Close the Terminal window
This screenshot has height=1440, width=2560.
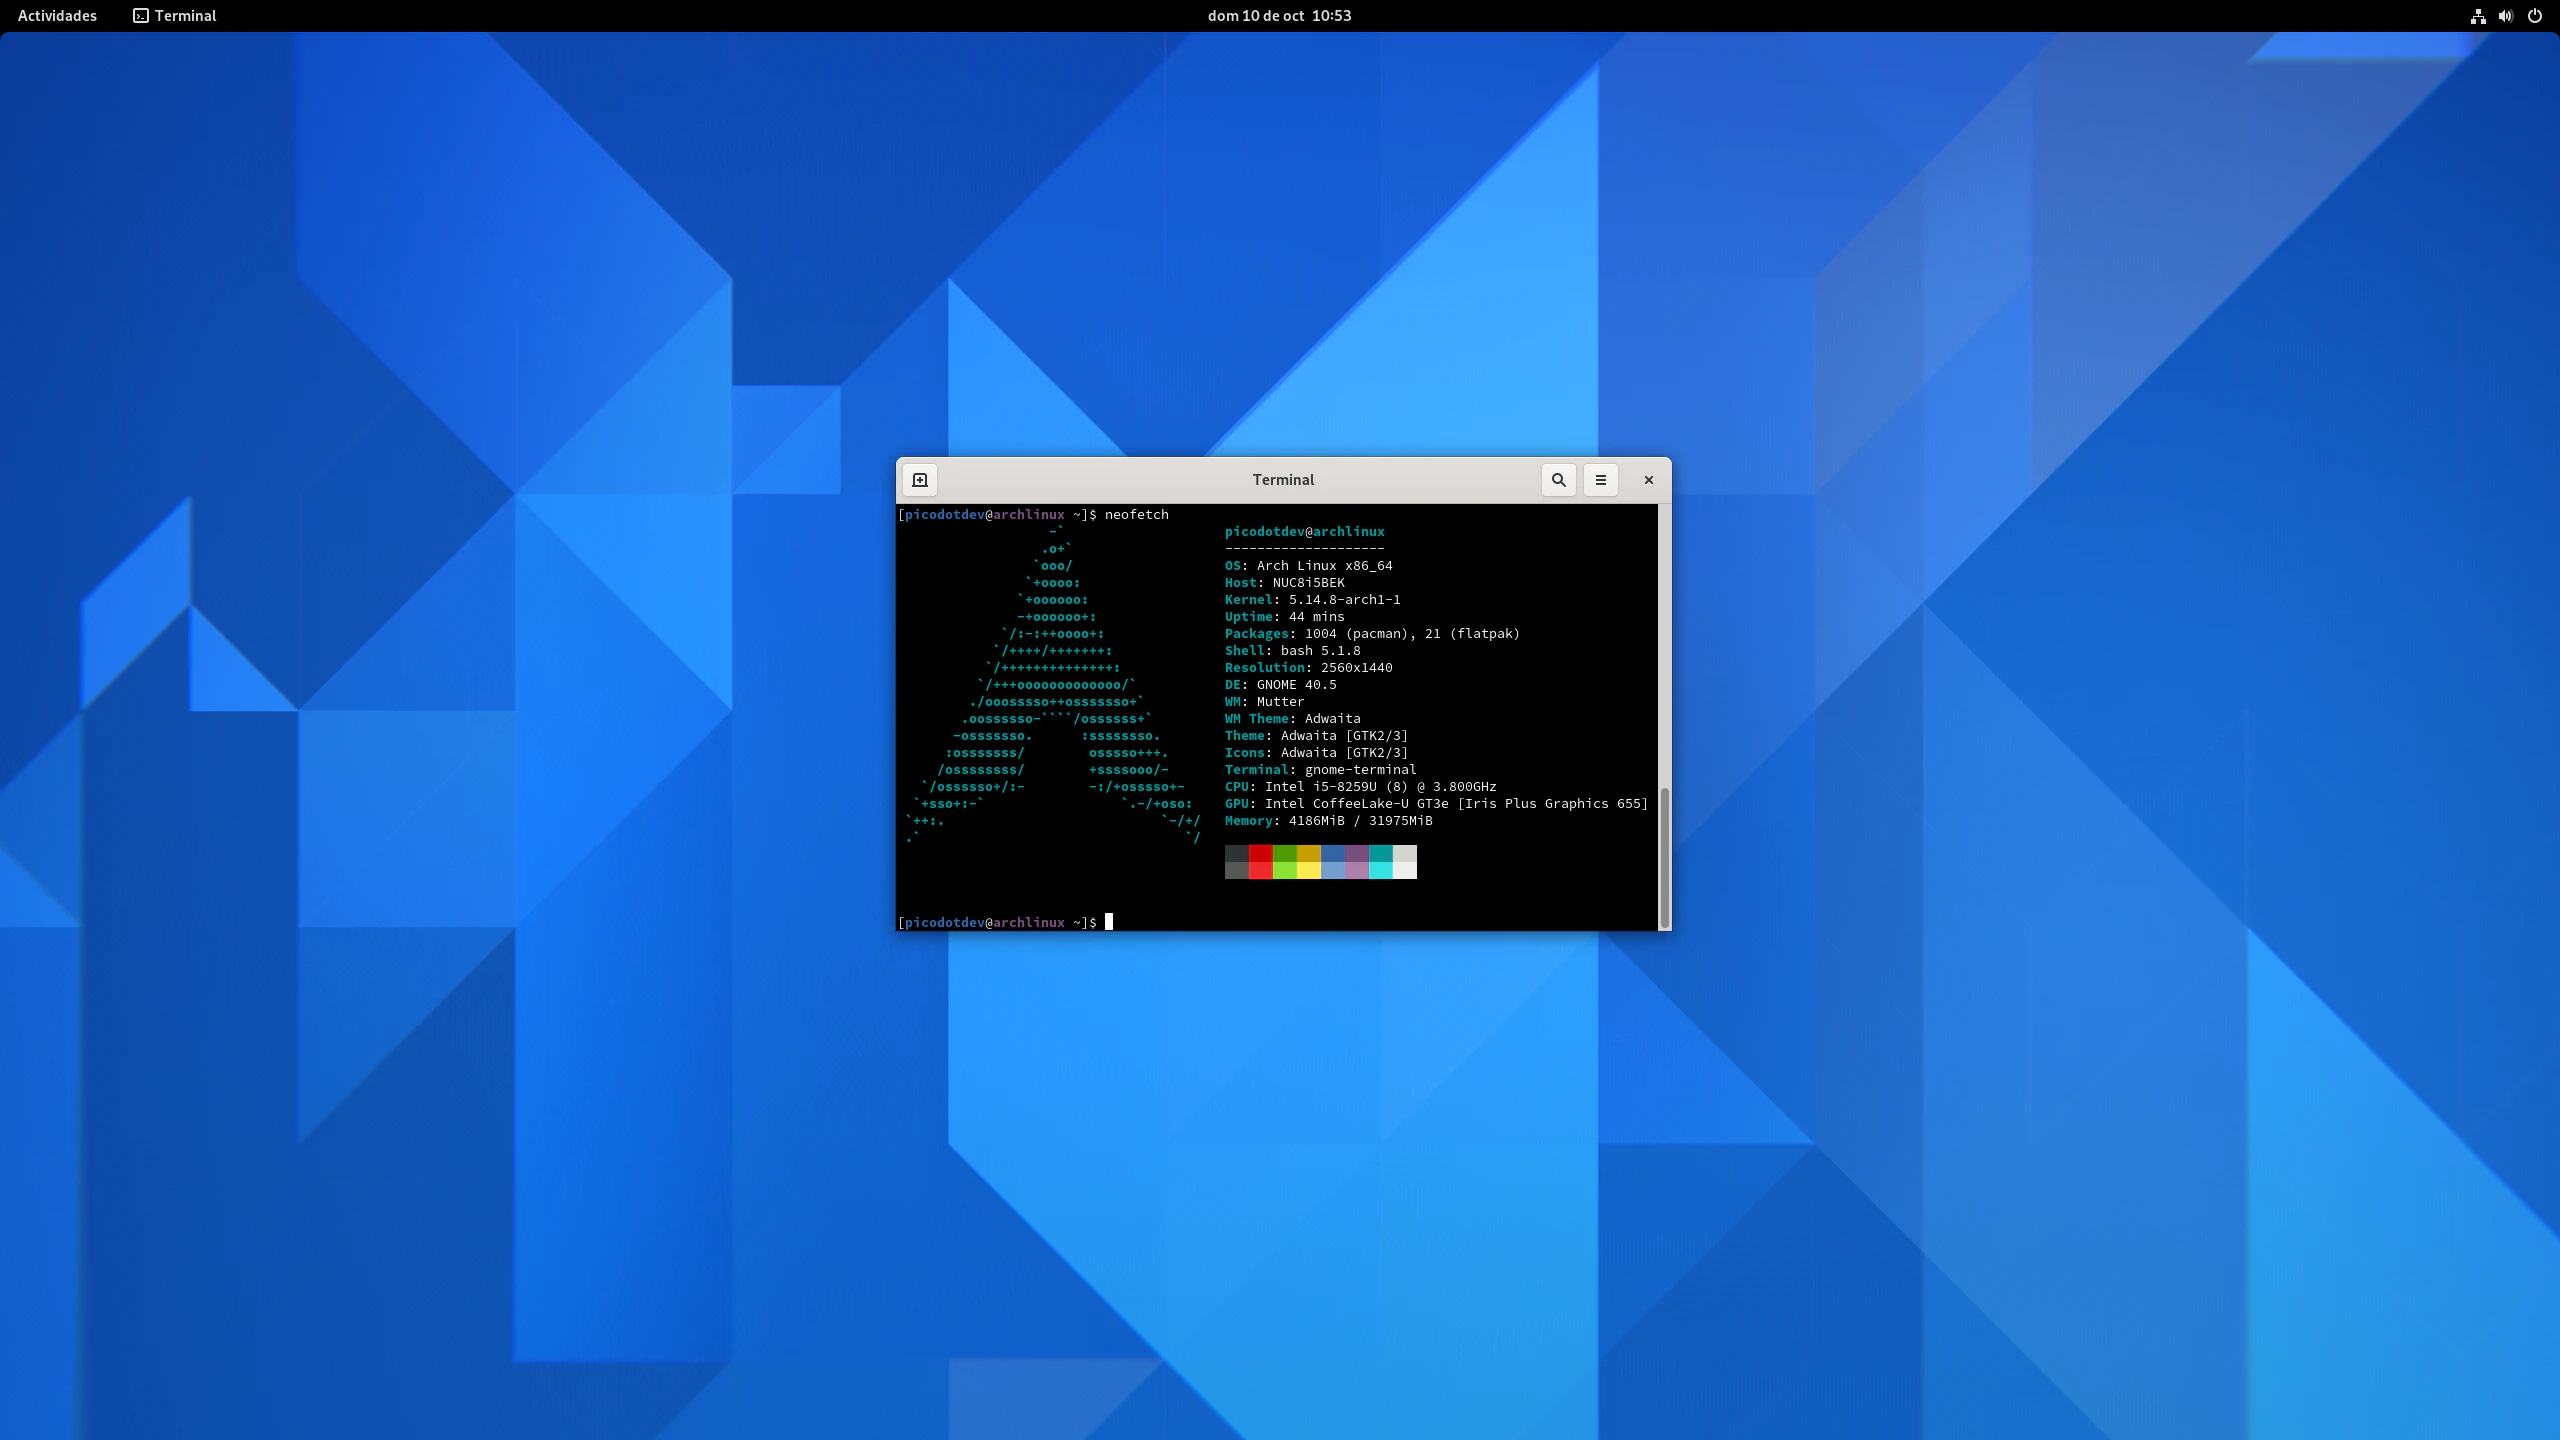pyautogui.click(x=1649, y=480)
